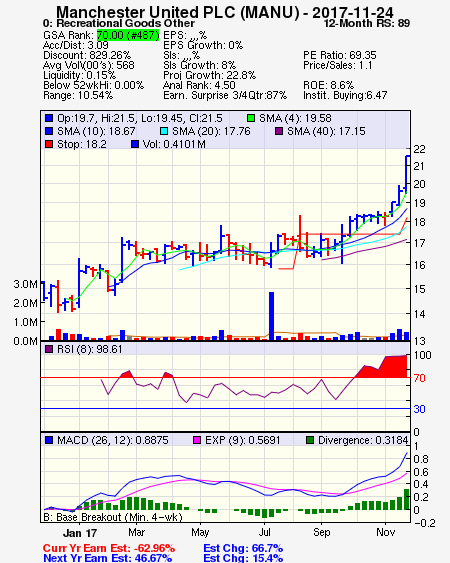The width and height of the screenshot is (450, 563).
Task: Click the 'Vol: 0.4101M' legend text
Action: pos(174,144)
